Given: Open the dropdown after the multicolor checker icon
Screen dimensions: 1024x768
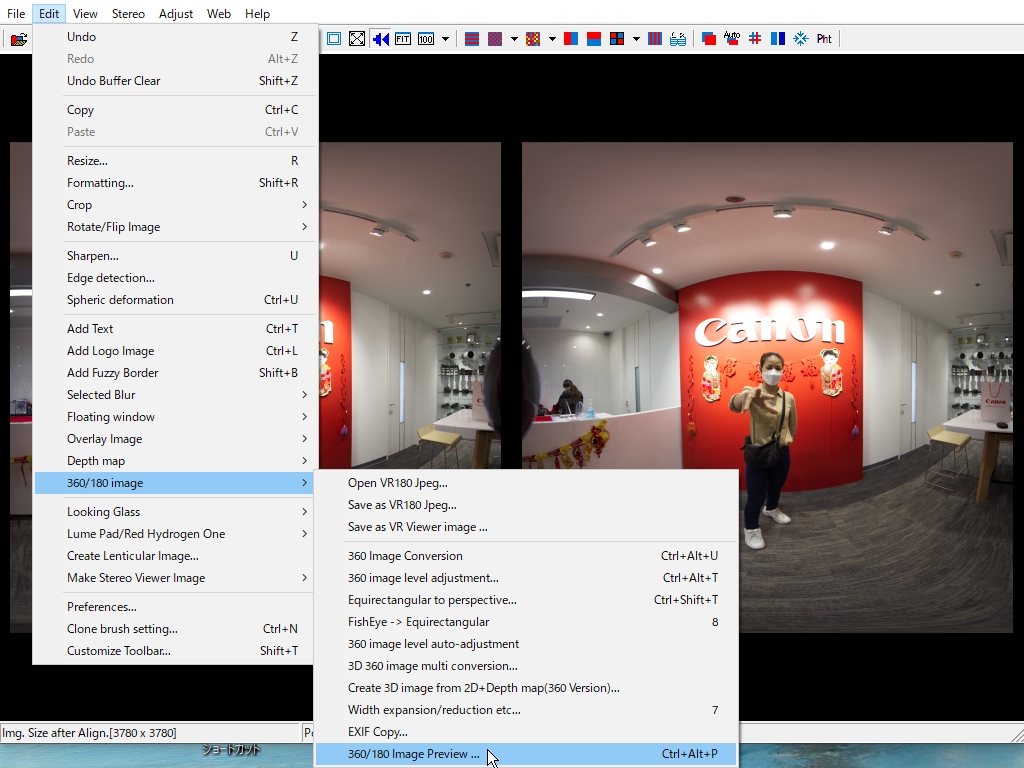Looking at the screenshot, I should pos(552,39).
